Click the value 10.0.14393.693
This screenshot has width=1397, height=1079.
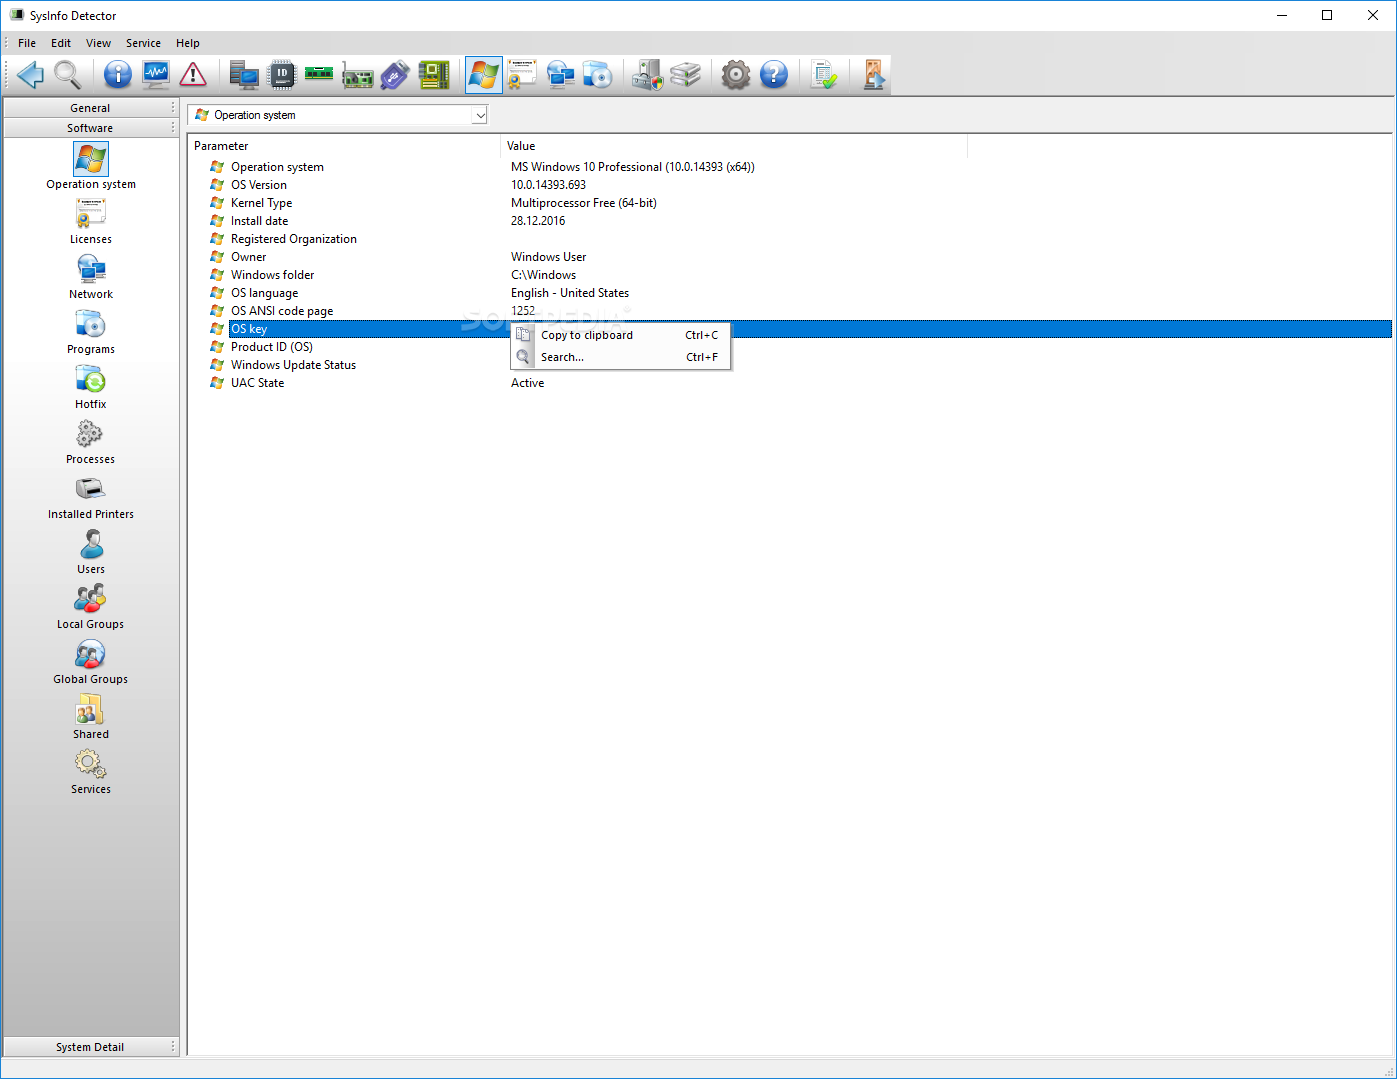548,185
